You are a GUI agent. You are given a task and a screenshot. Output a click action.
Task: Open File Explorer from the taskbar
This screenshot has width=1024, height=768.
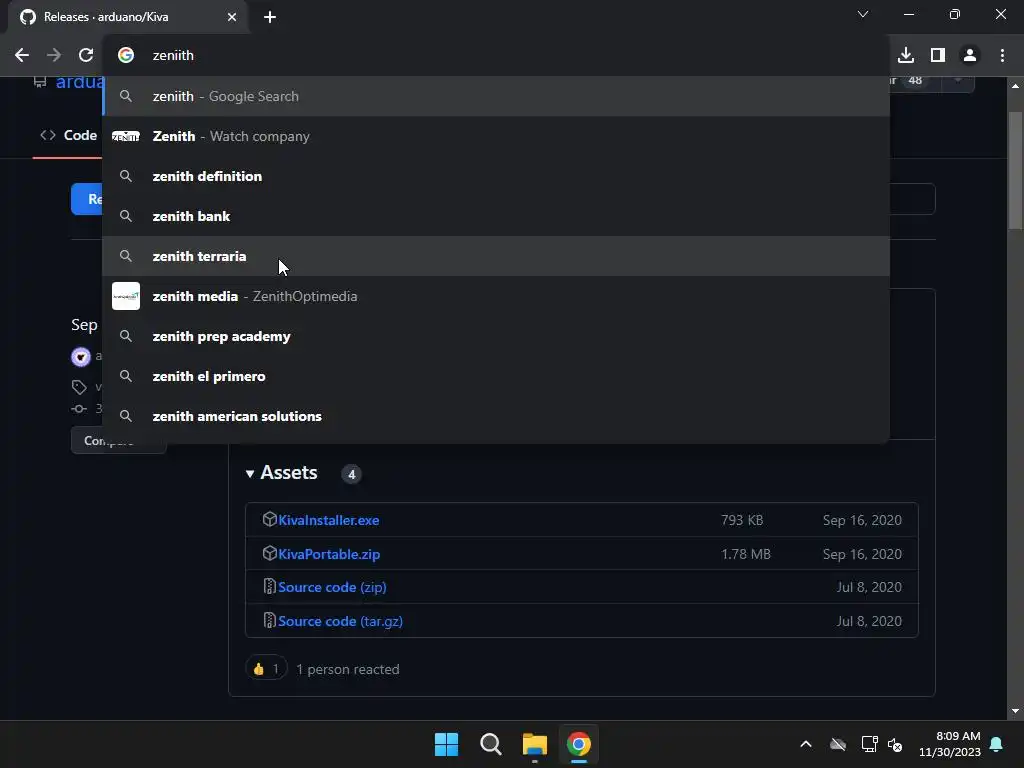click(535, 744)
